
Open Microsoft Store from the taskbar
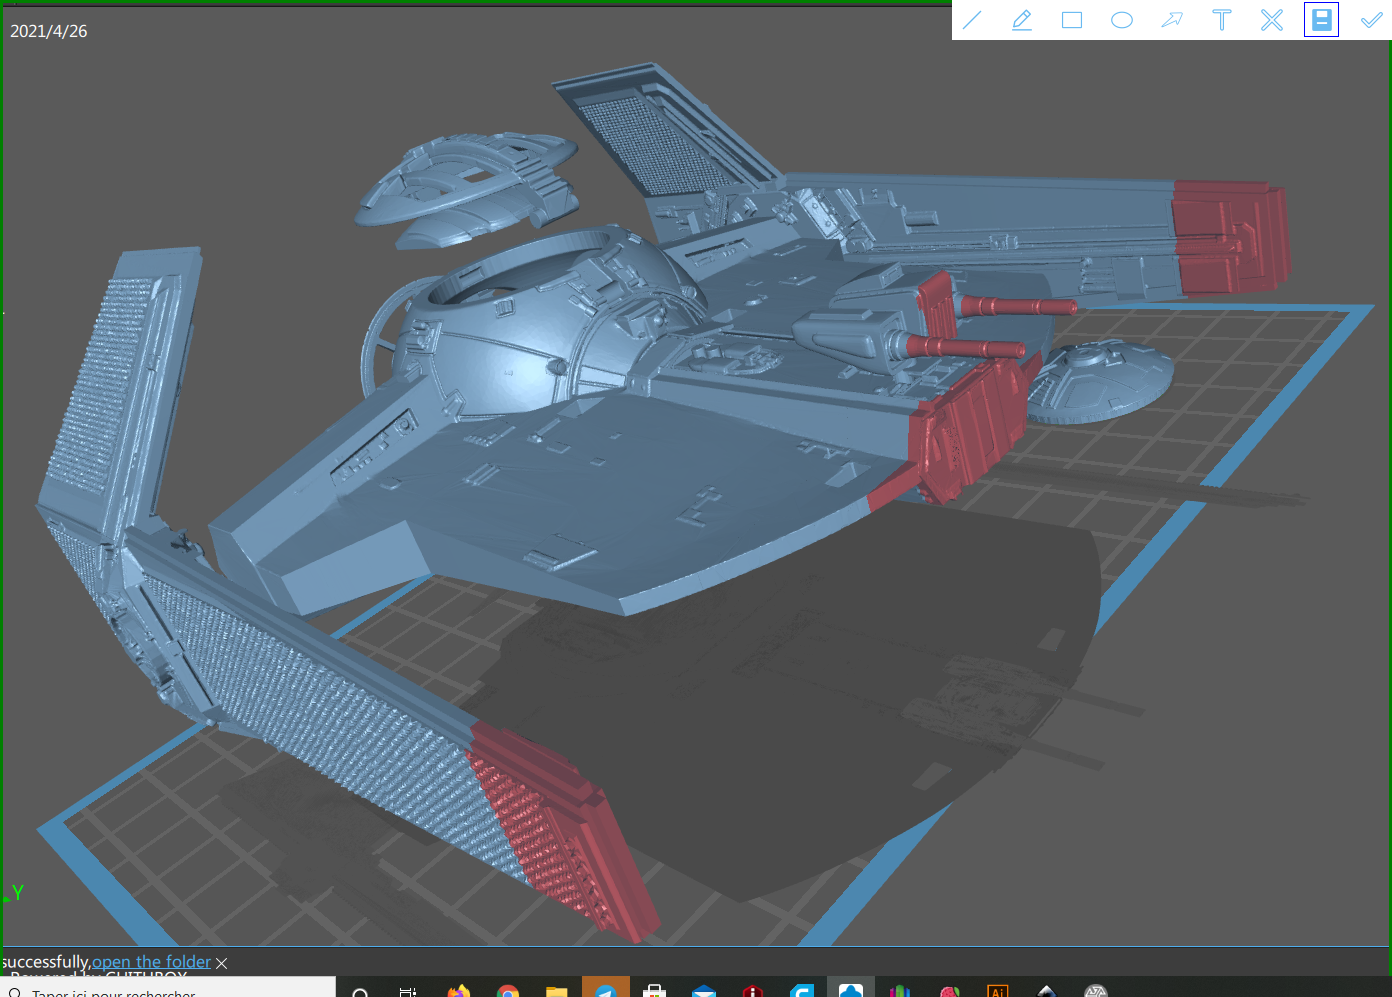coord(655,990)
